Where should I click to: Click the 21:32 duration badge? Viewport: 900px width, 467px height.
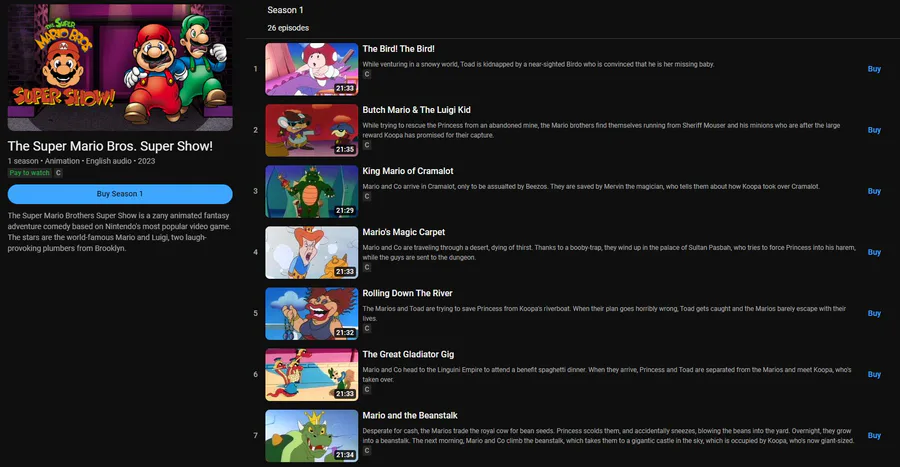(x=344, y=333)
